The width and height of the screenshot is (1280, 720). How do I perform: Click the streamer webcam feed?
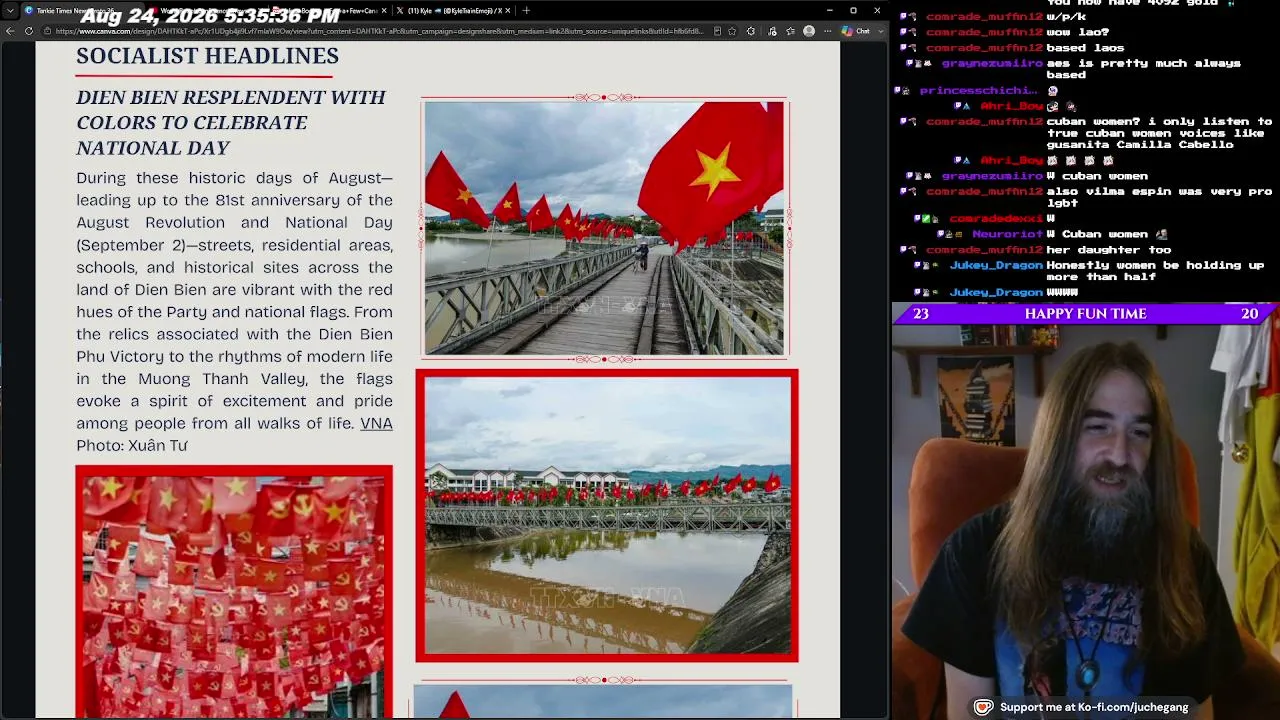click(1085, 522)
